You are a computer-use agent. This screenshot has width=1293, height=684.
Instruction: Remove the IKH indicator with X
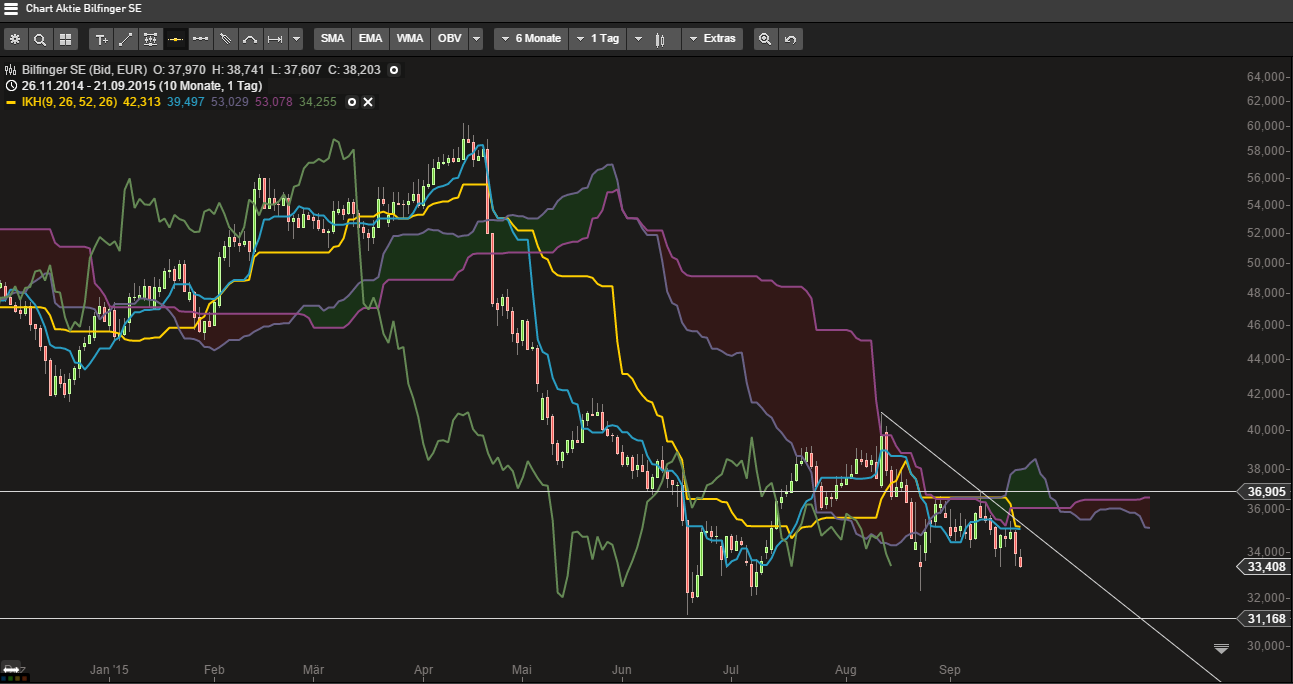368,102
